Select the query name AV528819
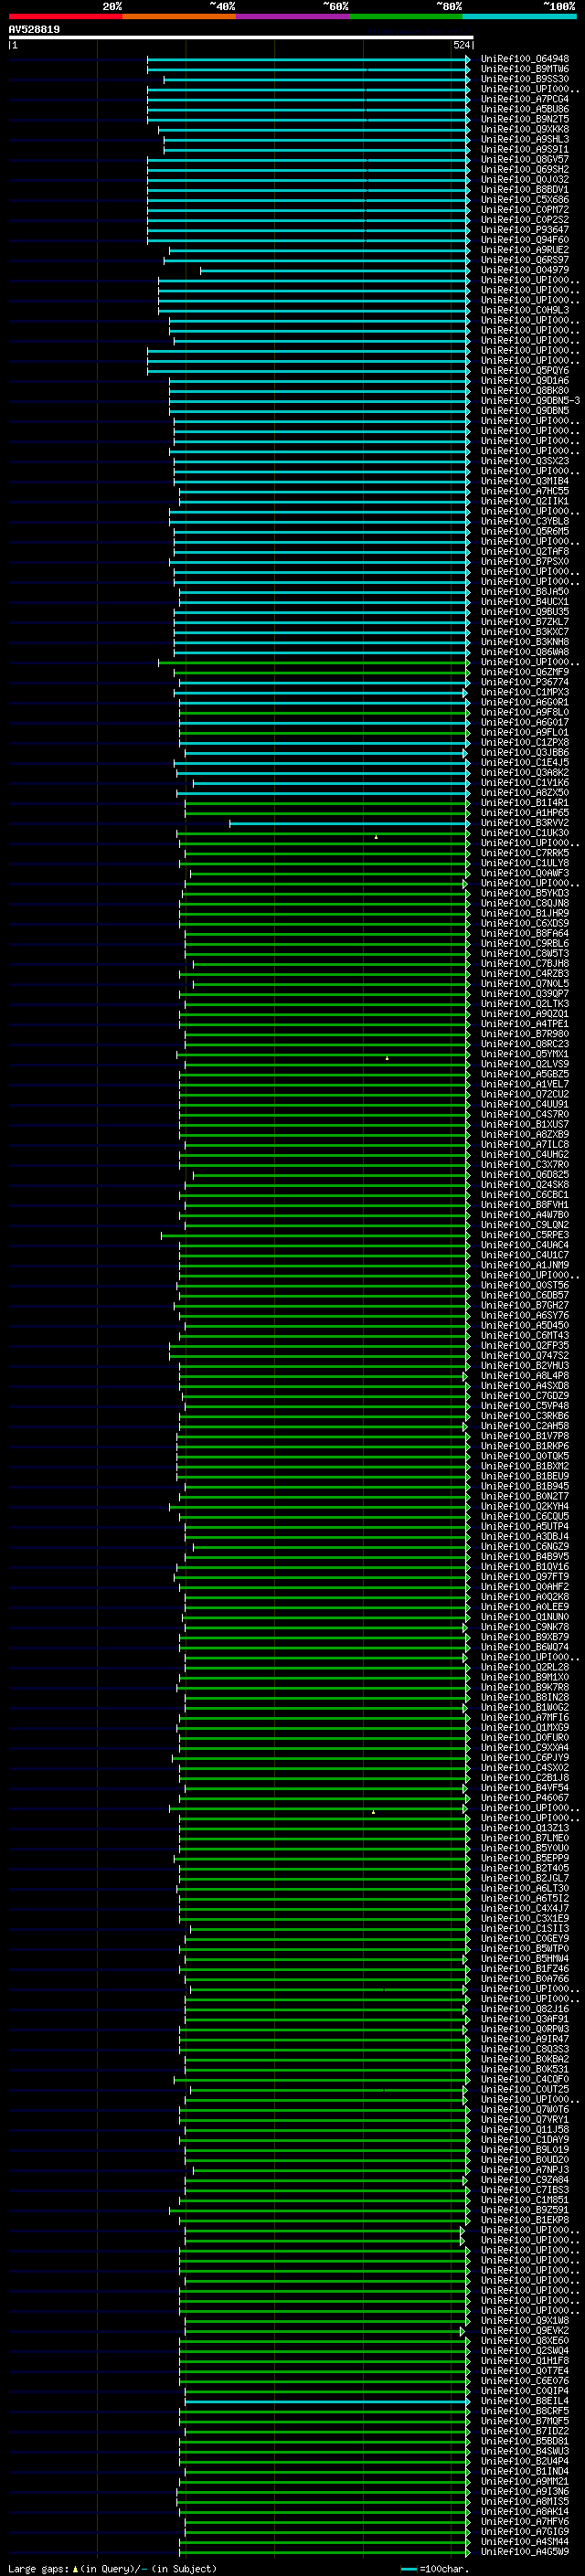The image size is (585, 2576). coord(34,30)
